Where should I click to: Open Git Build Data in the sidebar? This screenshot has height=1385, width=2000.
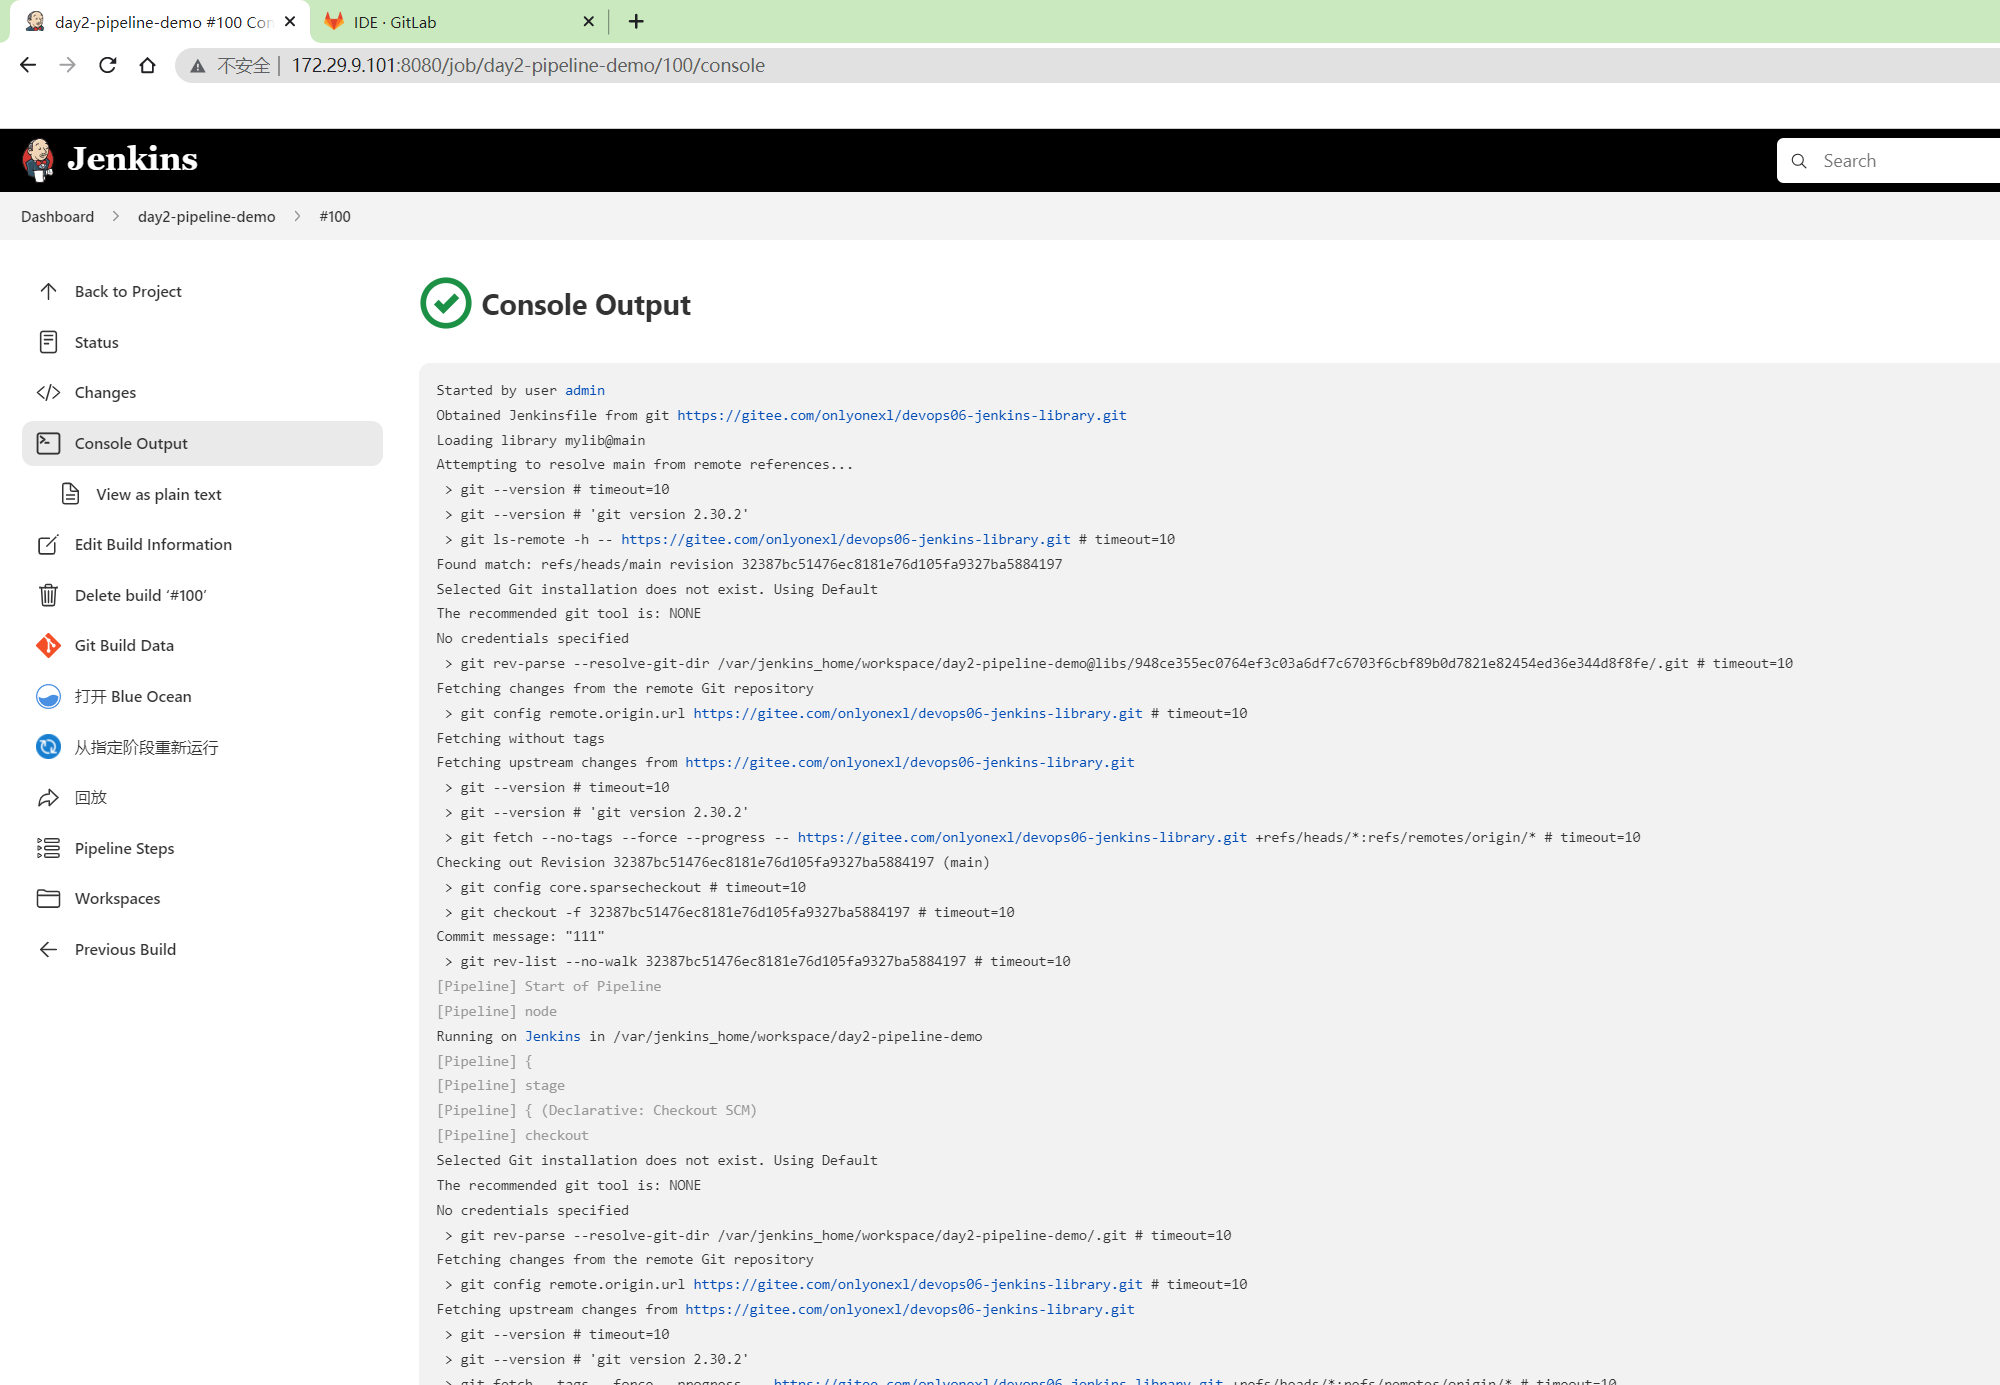pos(202,645)
